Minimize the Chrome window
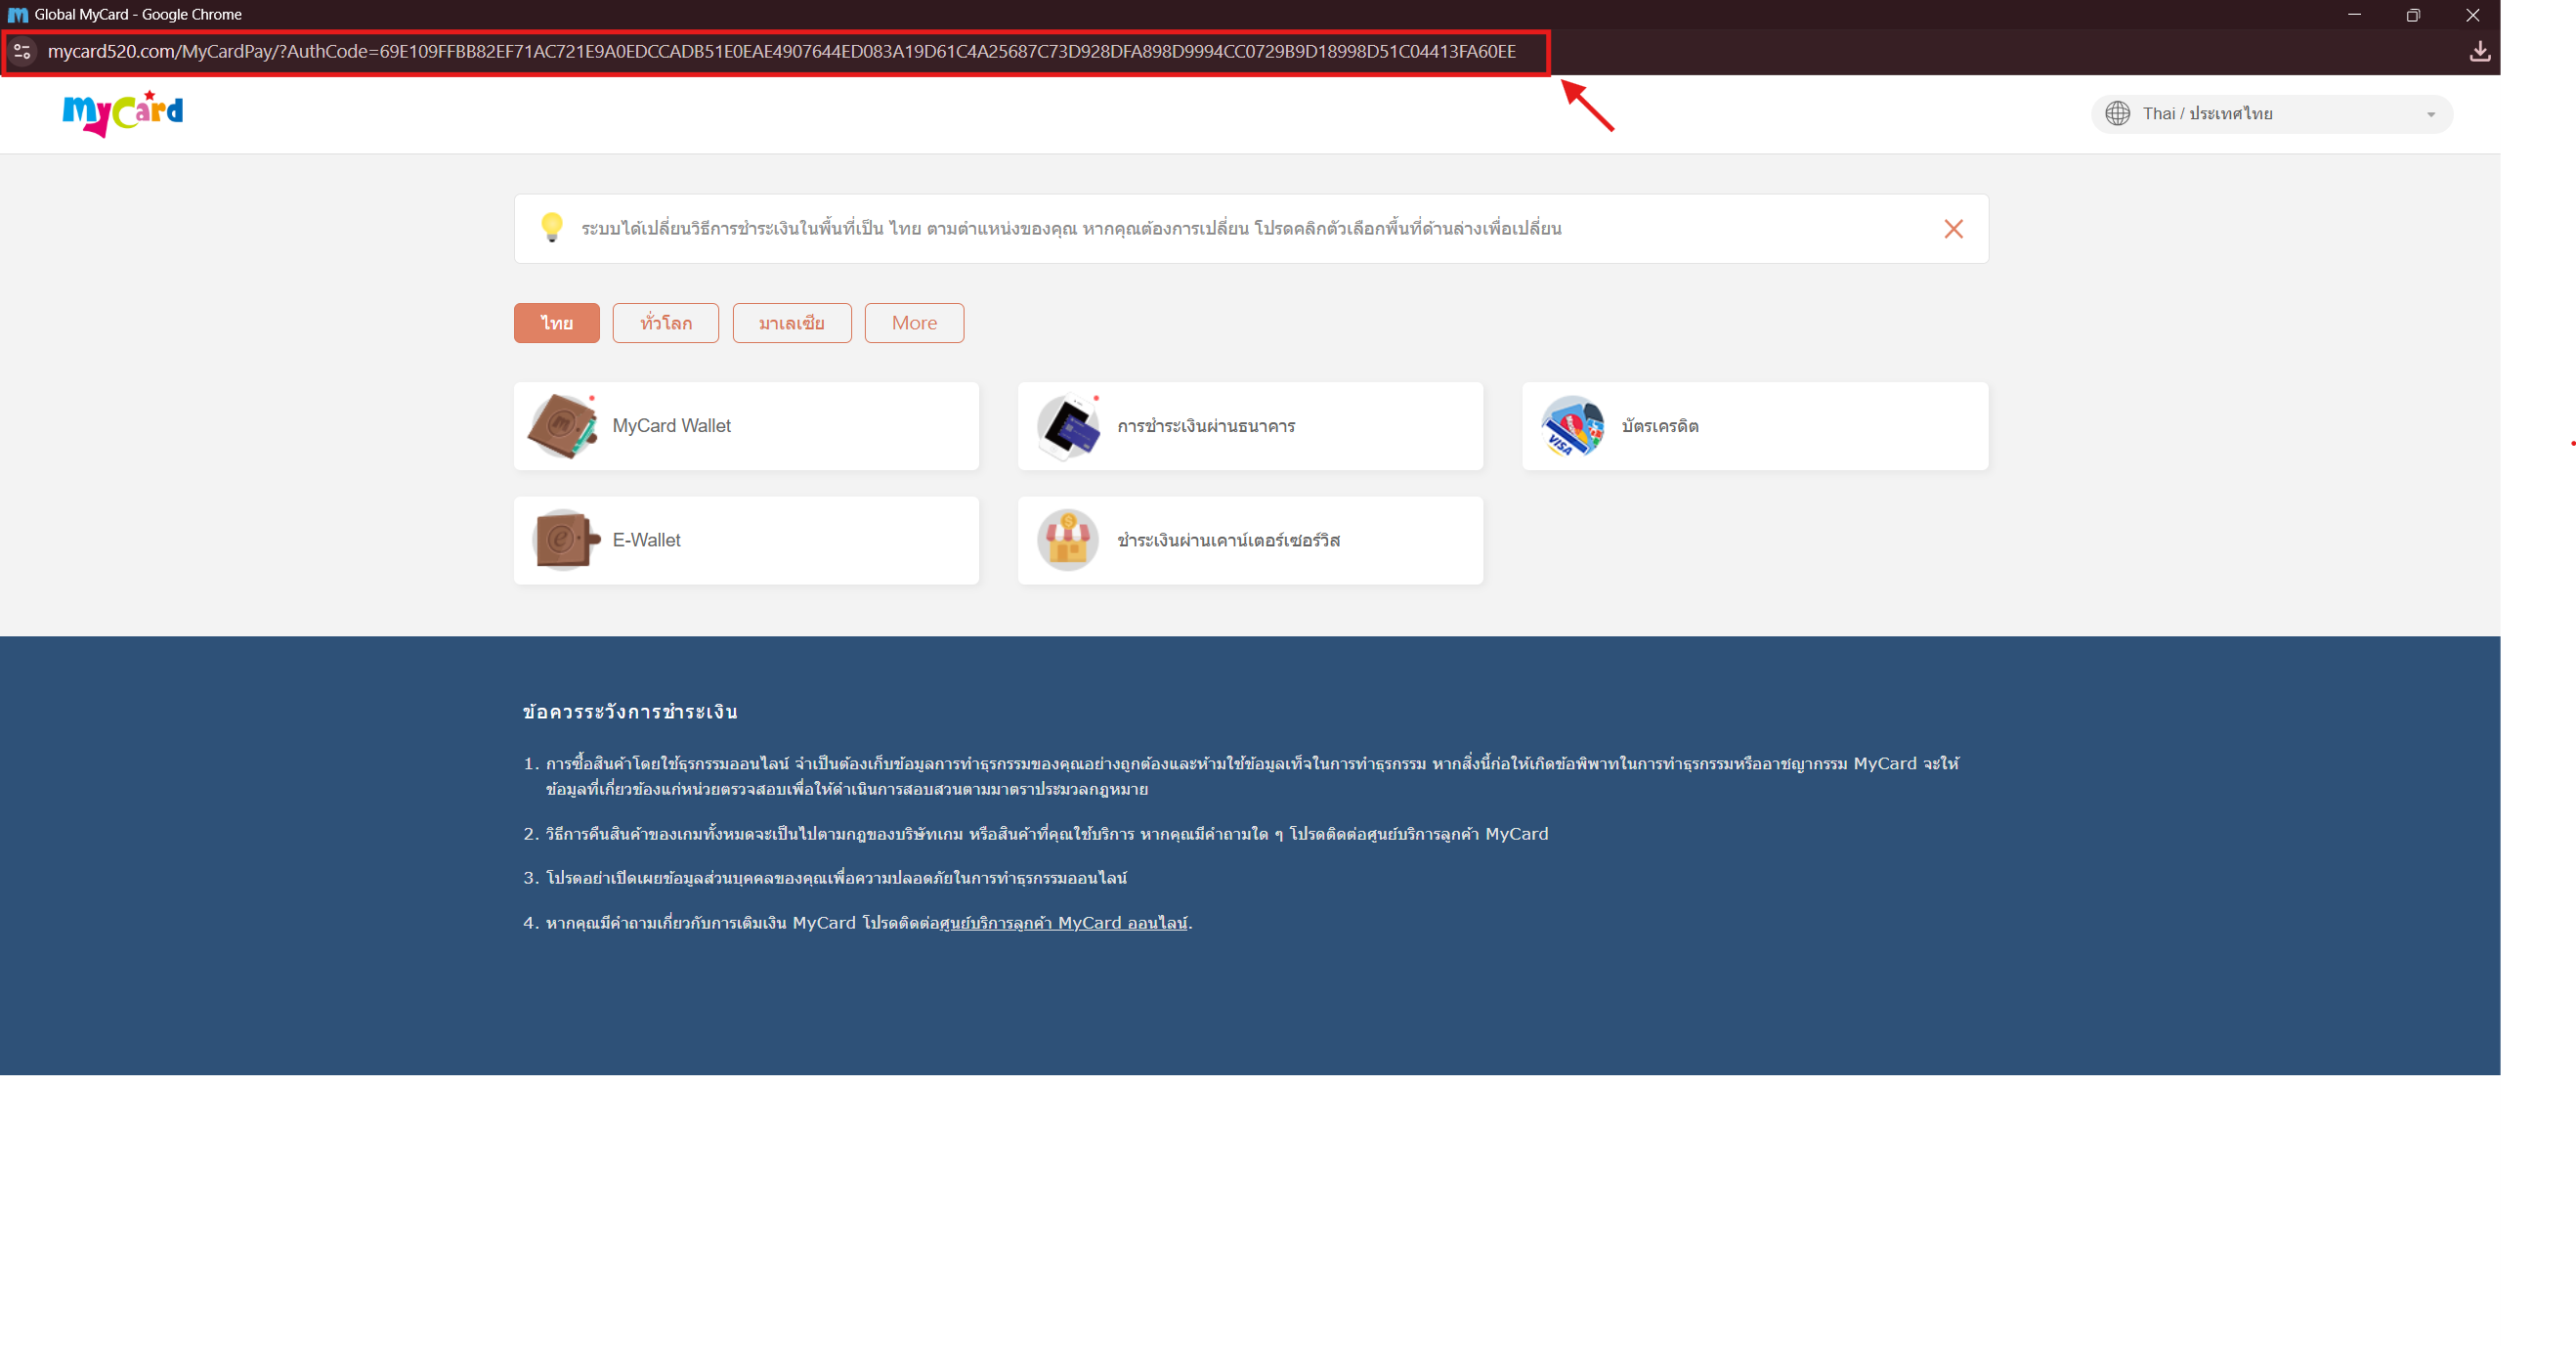Image resolution: width=2576 pixels, height=1346 pixels. 2354,15
